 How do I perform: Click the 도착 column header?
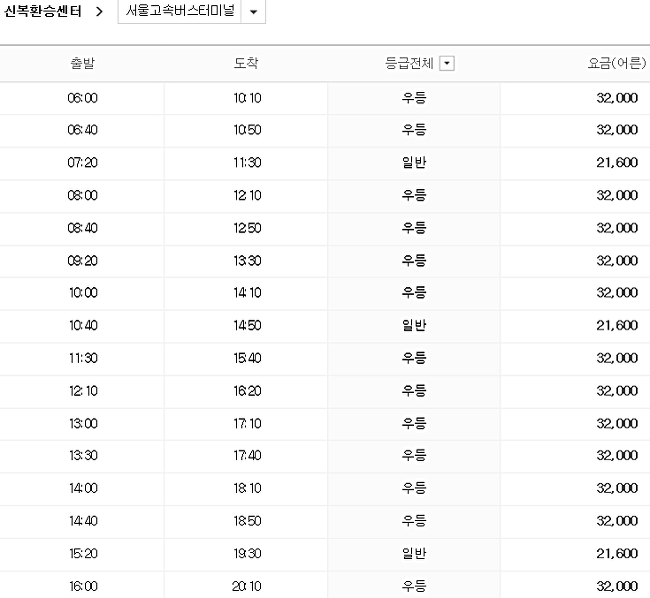[246, 63]
